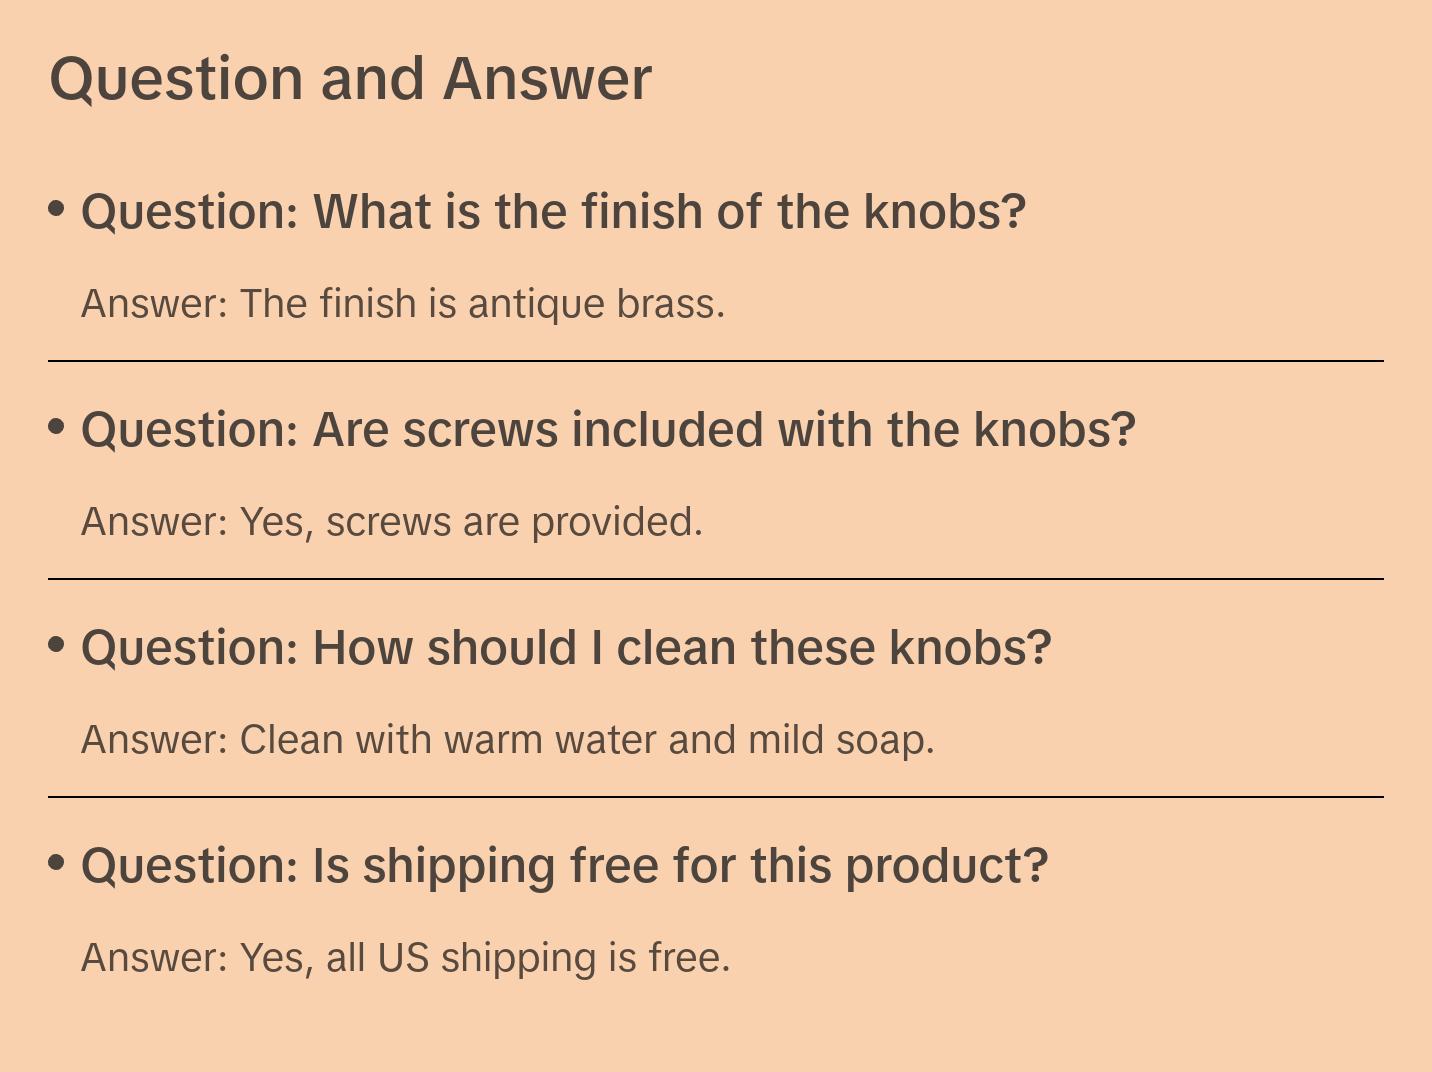Viewport: 1432px width, 1072px height.
Task: Click the word "Answer" in the page heading
Action: [547, 79]
